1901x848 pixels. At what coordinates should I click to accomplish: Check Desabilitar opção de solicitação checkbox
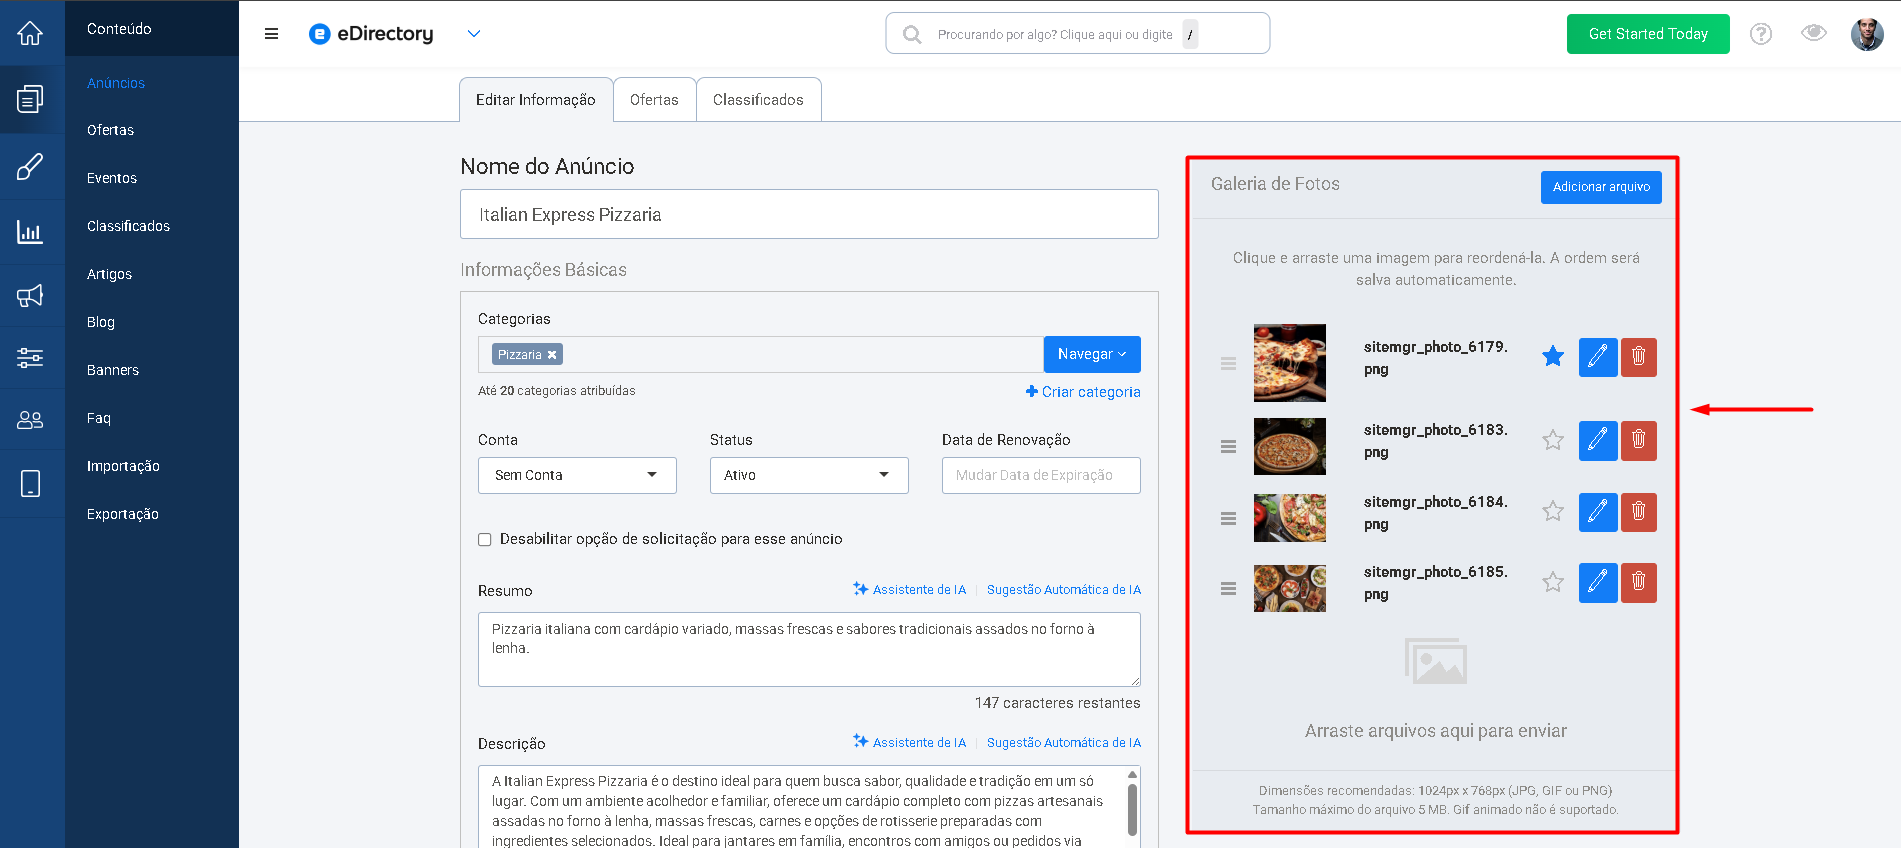[485, 540]
